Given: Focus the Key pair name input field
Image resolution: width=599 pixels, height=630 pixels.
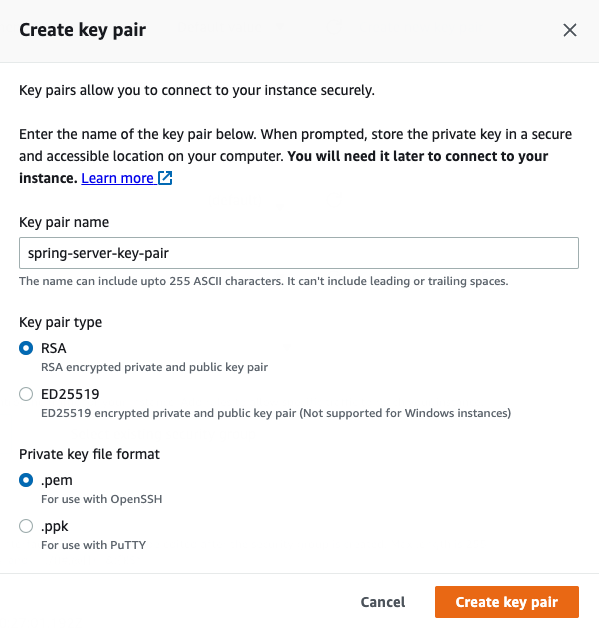Looking at the screenshot, I should 299,253.
